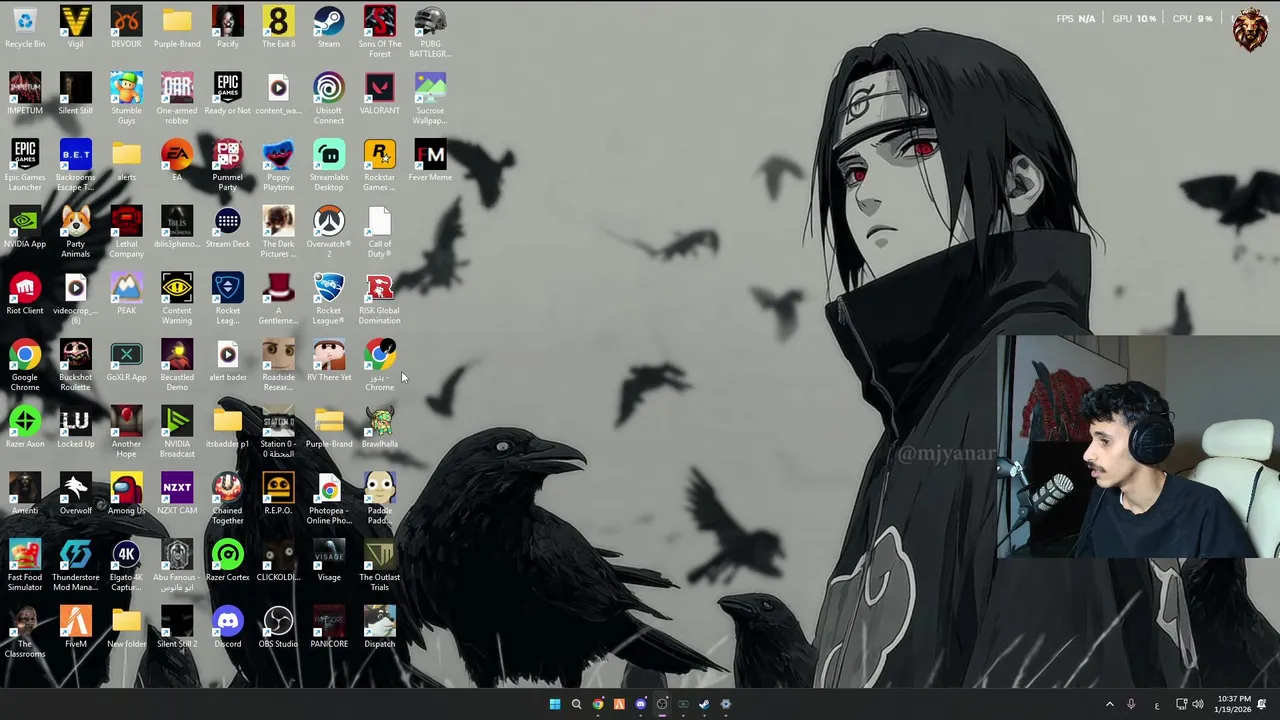Image resolution: width=1280 pixels, height=720 pixels.
Task: Click the Thunderstore Mod Manager shortcut
Action: click(x=75, y=566)
